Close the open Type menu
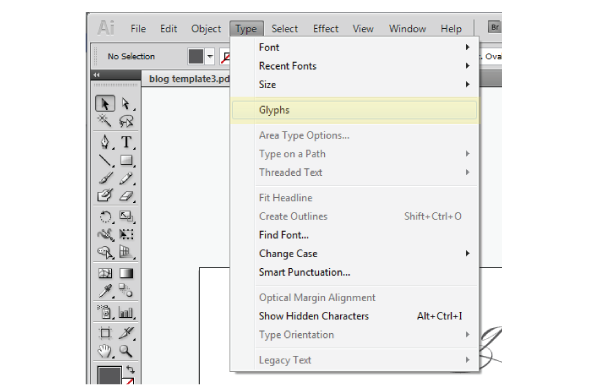610x387 pixels. [246, 29]
